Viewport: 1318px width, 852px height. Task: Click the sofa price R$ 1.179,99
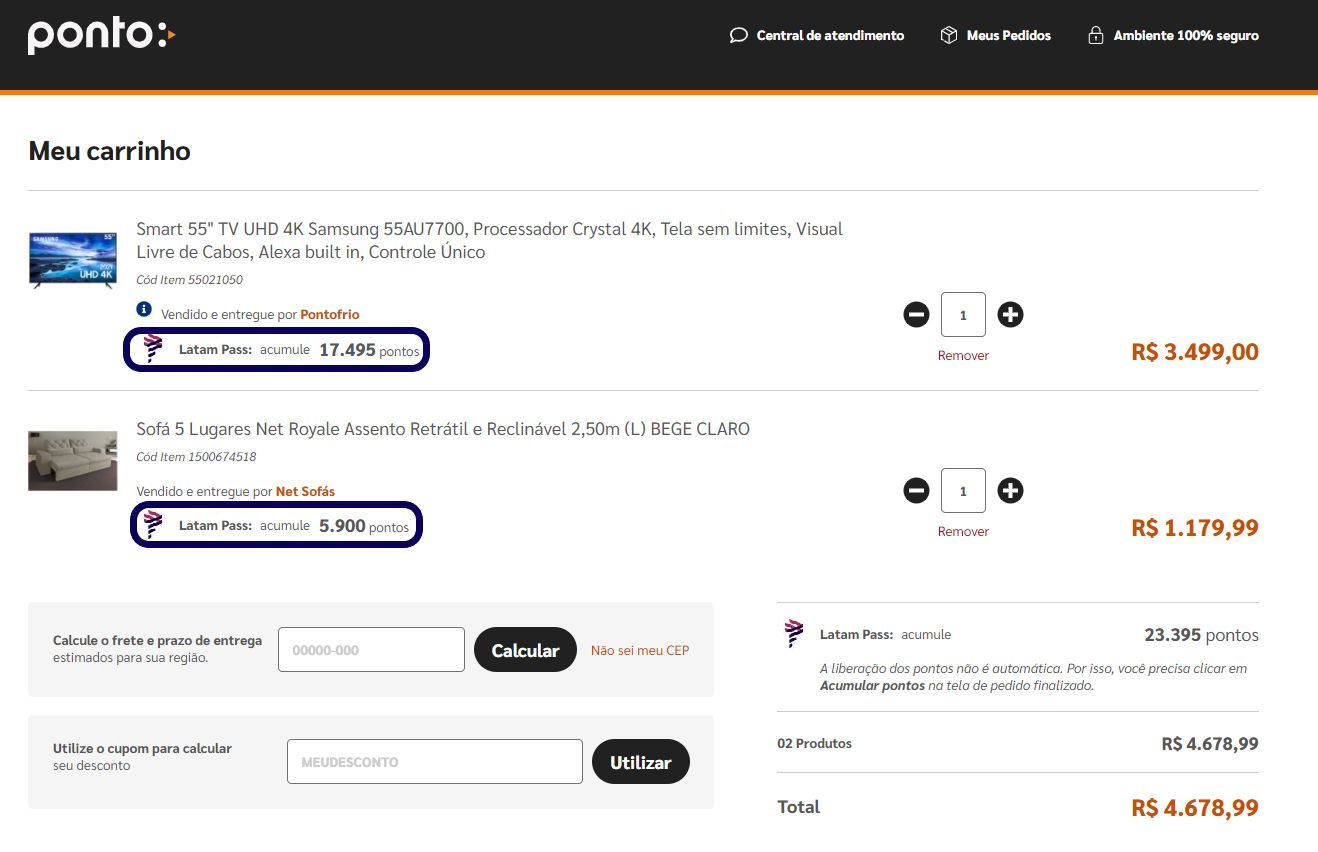pyautogui.click(x=1195, y=528)
